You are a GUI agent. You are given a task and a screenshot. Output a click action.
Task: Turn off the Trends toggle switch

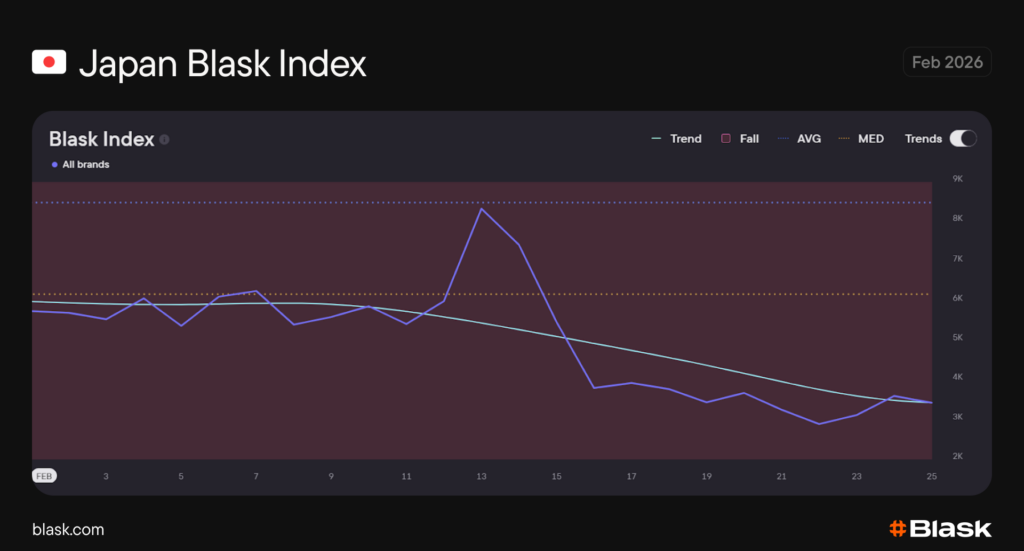(x=963, y=139)
